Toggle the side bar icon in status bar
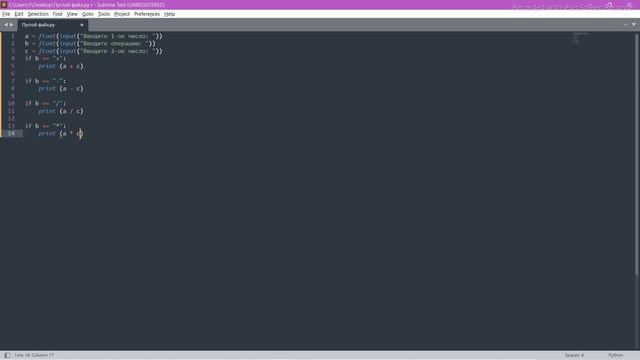The height and width of the screenshot is (360, 640). coord(7,355)
